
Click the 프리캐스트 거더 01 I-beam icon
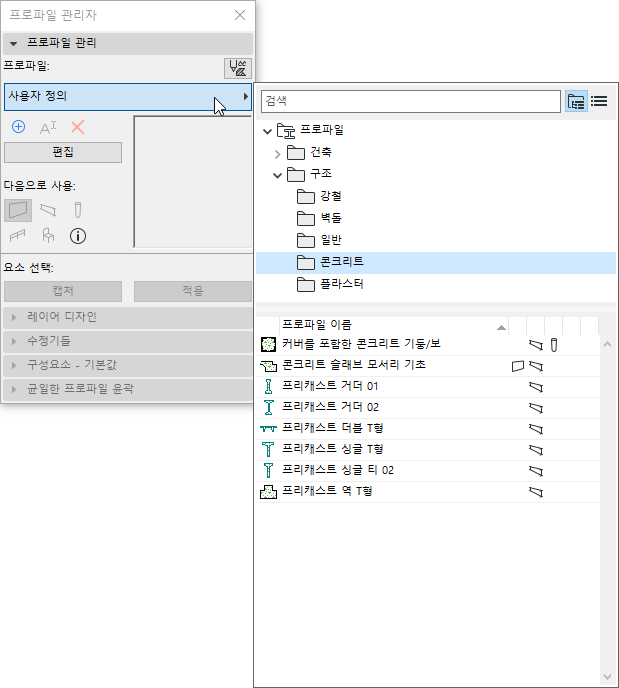[x=268, y=387]
